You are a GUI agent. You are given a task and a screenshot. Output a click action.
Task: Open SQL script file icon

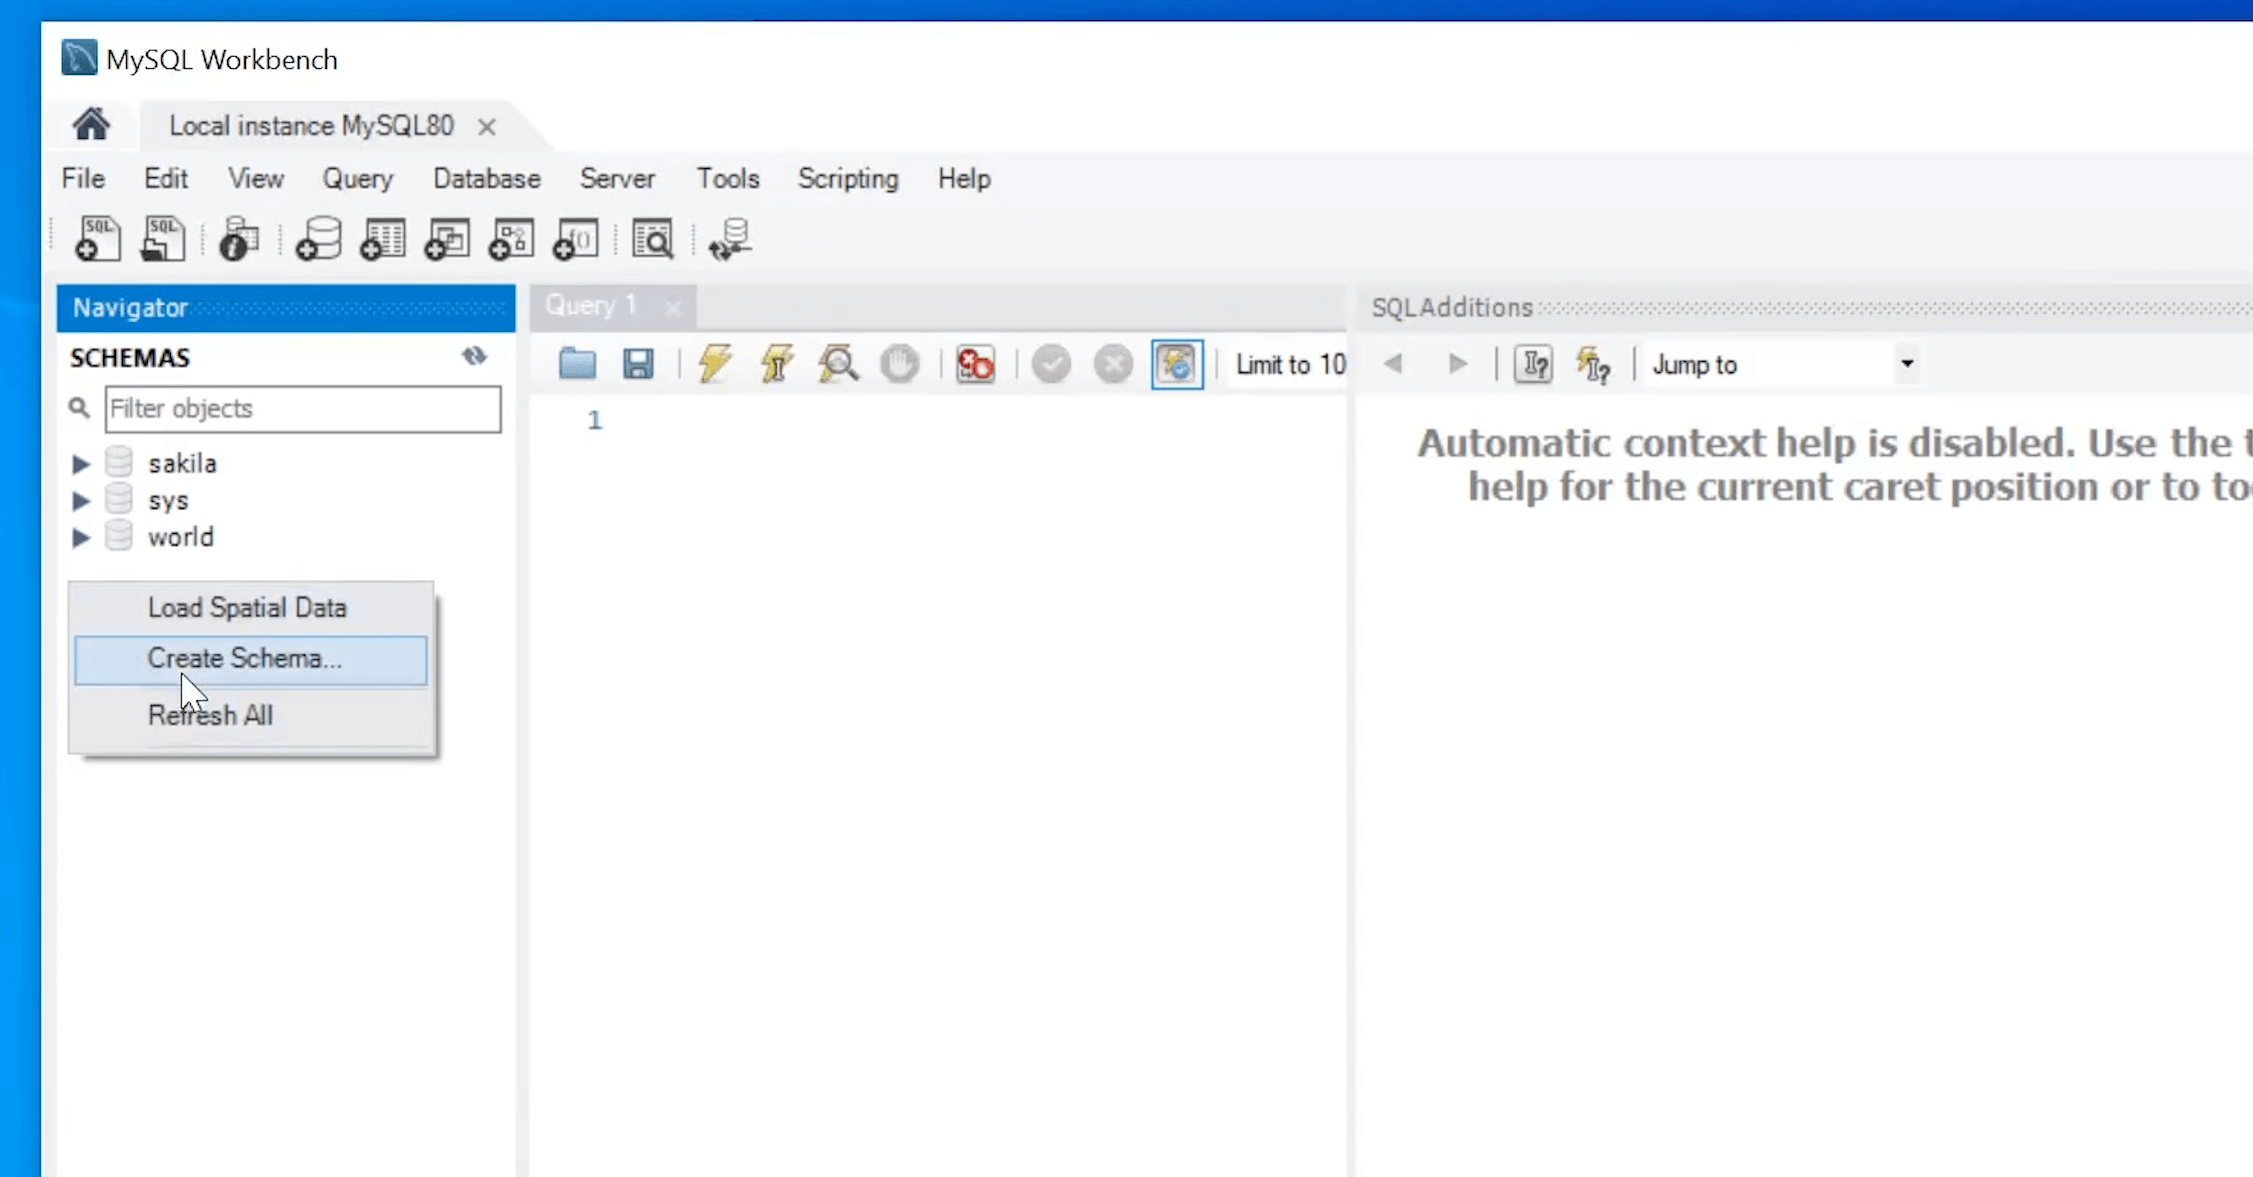click(x=163, y=240)
